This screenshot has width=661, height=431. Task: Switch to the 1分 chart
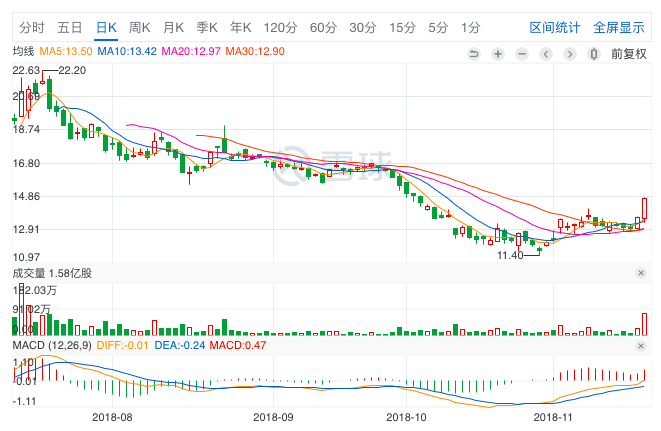pos(470,28)
